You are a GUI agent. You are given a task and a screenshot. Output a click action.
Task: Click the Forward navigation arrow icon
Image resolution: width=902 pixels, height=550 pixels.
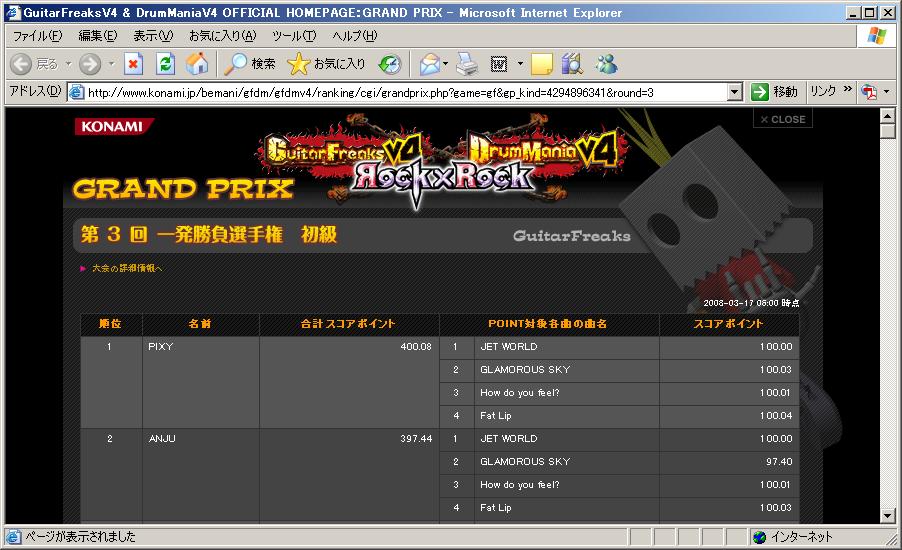coord(90,64)
